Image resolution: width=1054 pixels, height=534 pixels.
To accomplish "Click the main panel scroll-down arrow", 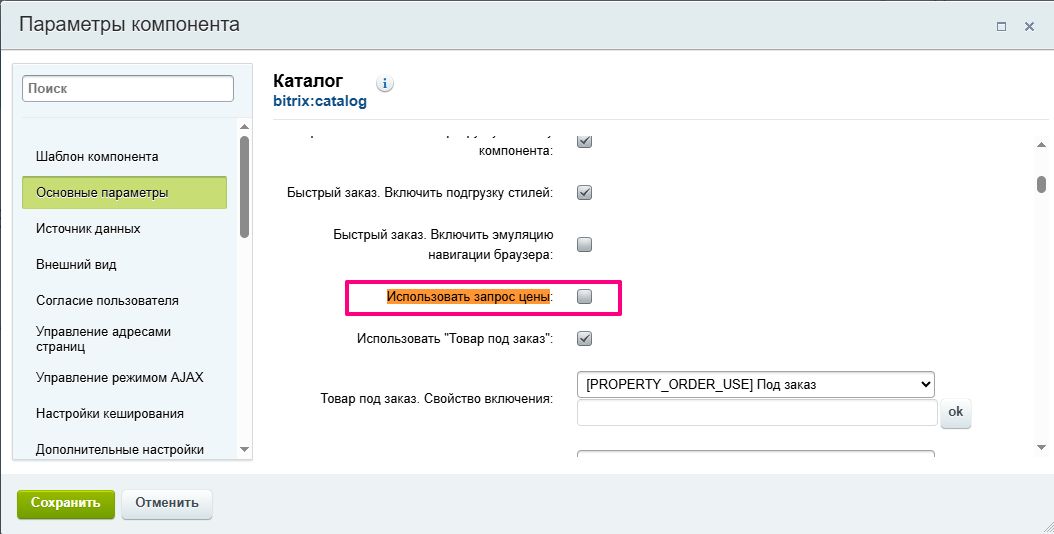I will pos(1041,447).
